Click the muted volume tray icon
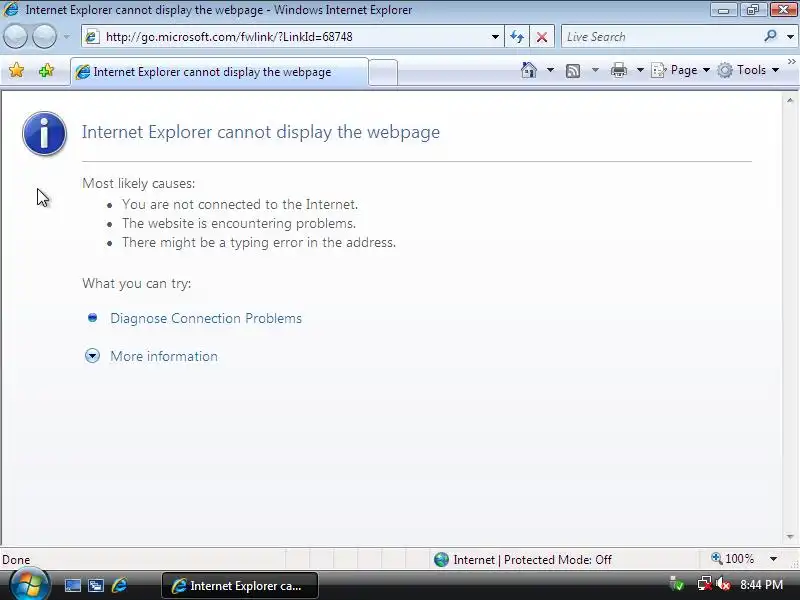This screenshot has width=800, height=600. (722, 584)
